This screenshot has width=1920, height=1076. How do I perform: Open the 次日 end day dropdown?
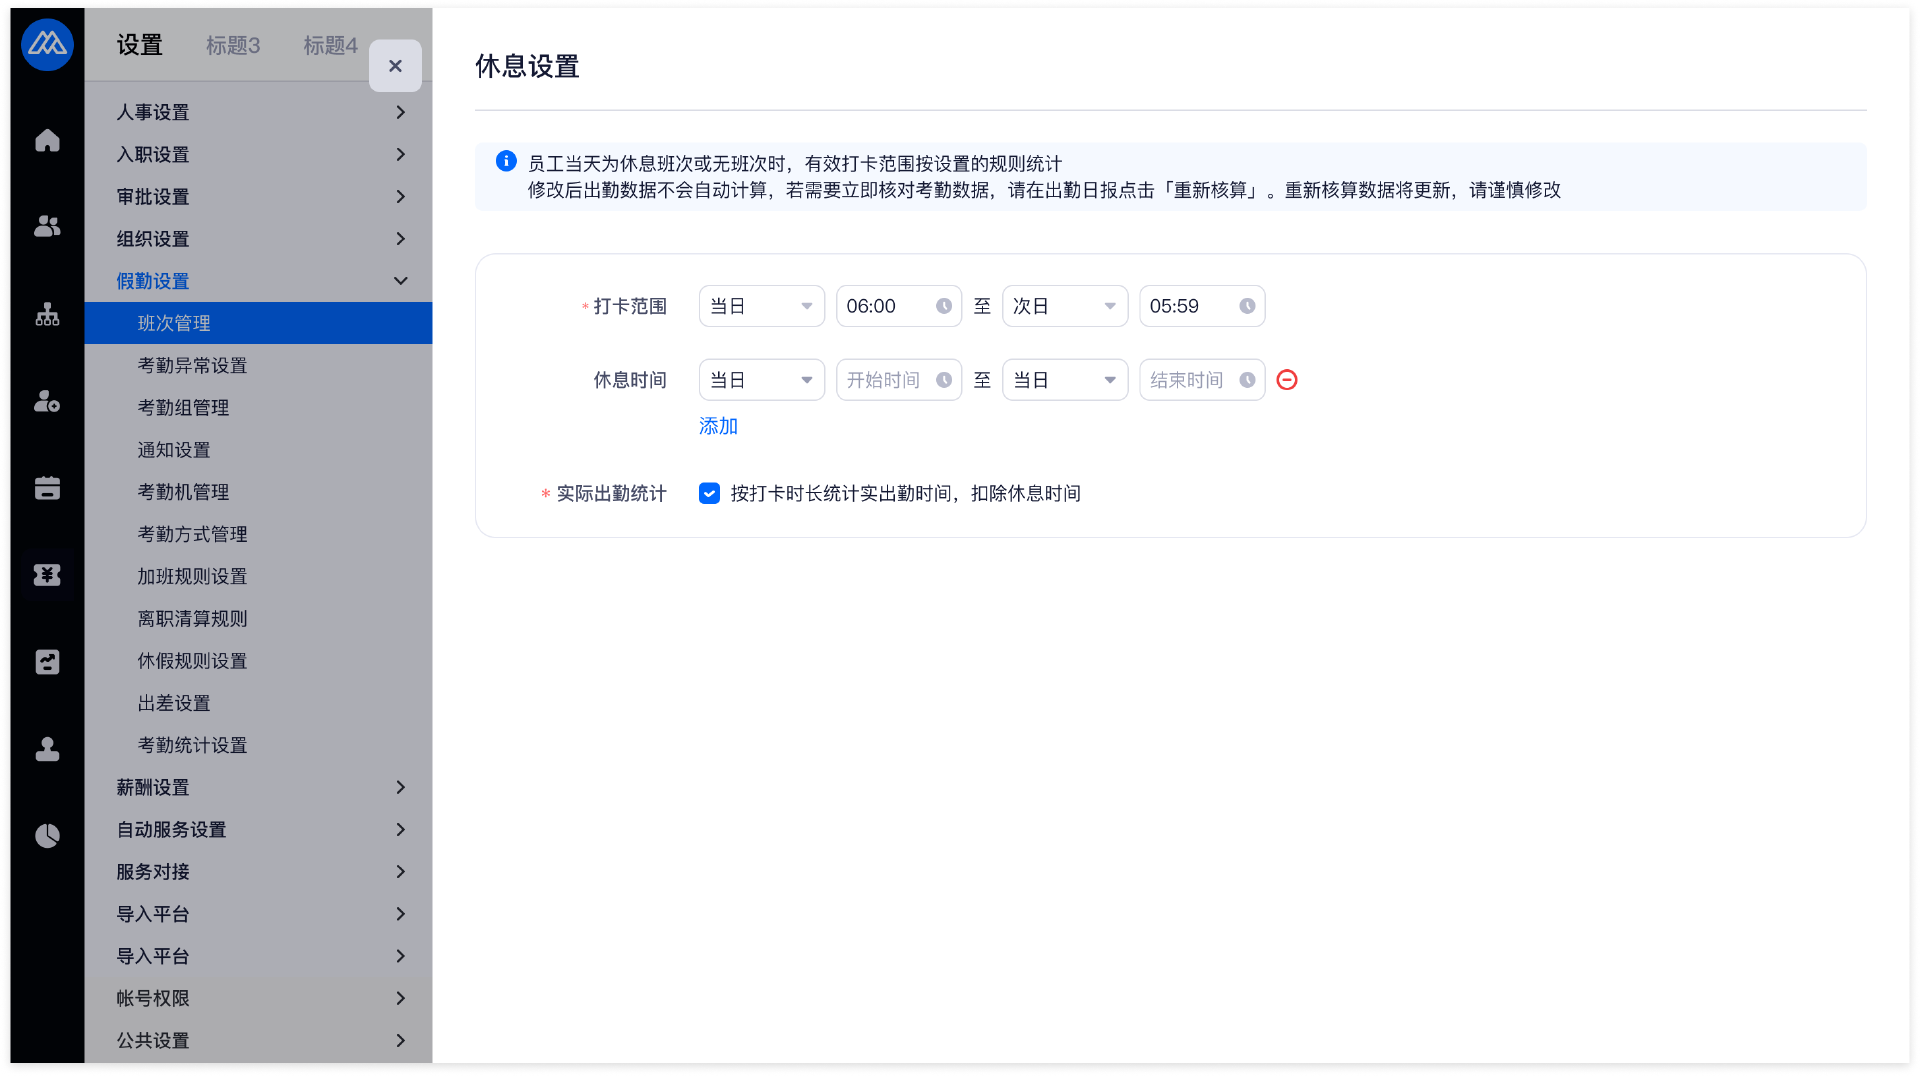[x=1064, y=306]
